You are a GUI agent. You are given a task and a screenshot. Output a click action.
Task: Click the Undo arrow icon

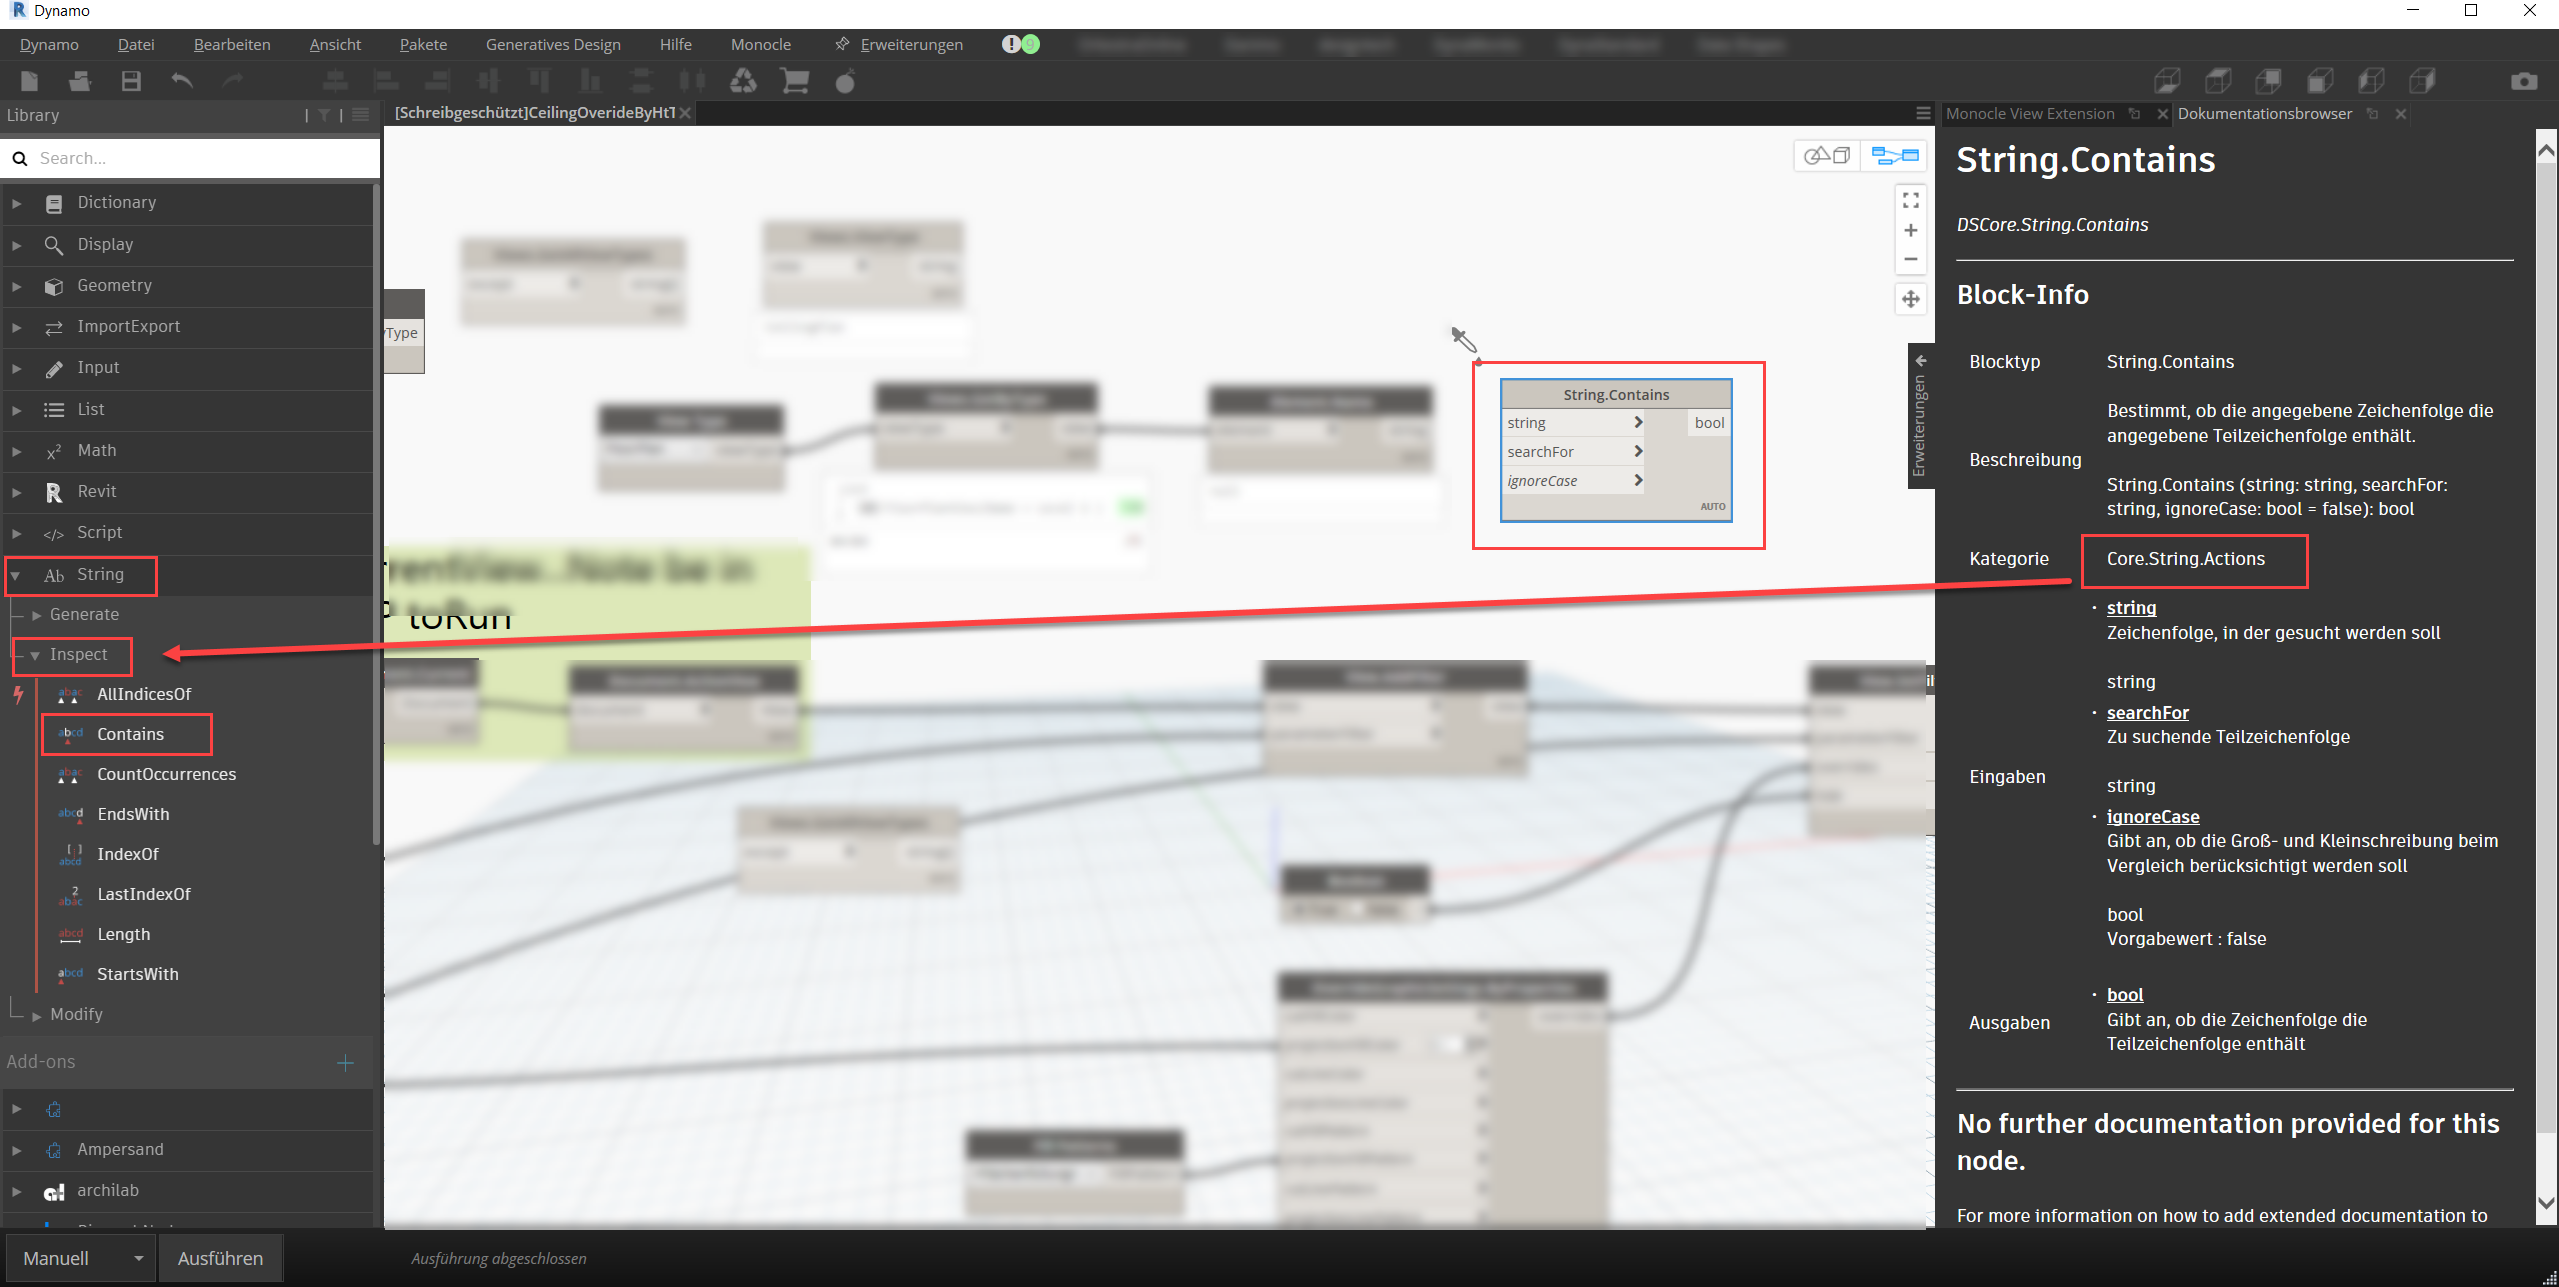click(181, 81)
